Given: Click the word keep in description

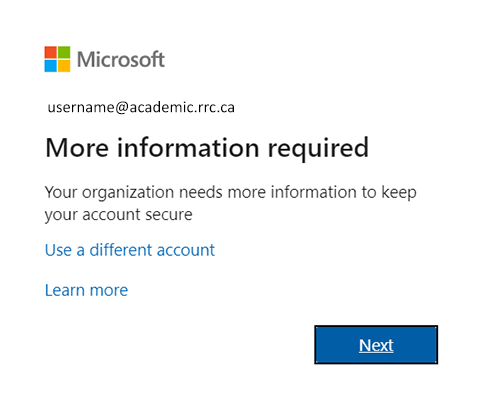Looking at the screenshot, I should click(399, 193).
